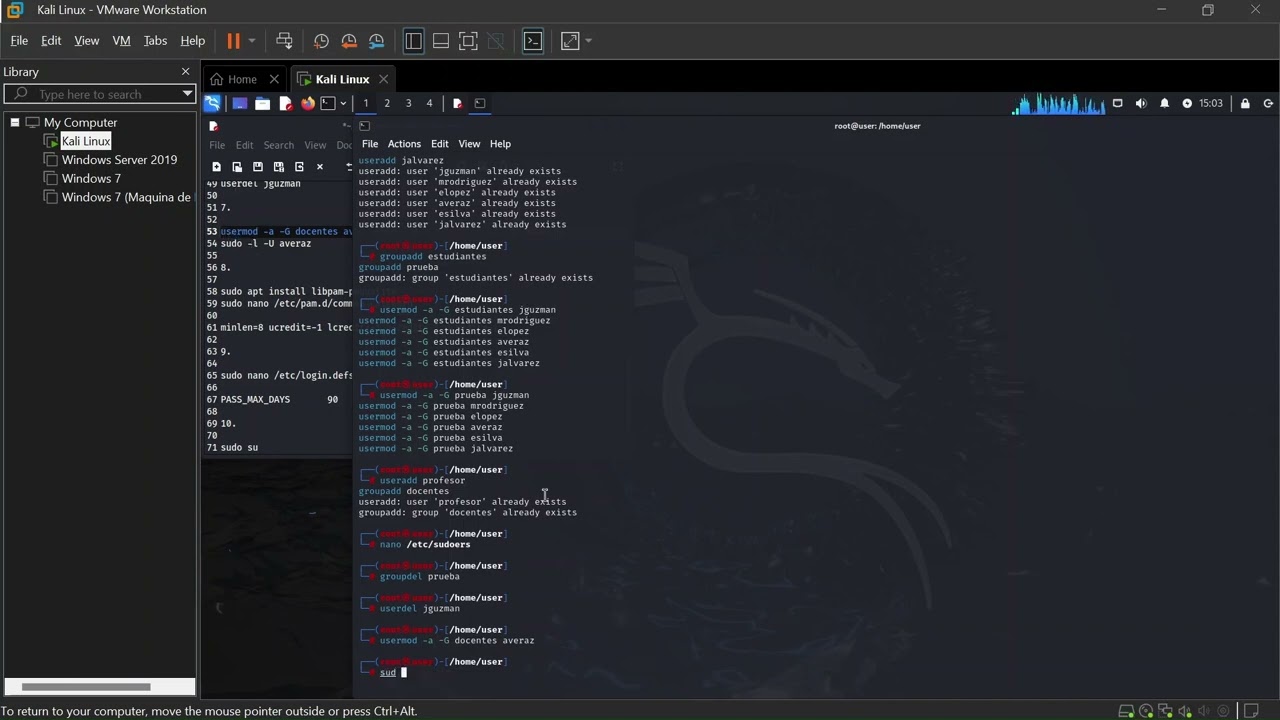The width and height of the screenshot is (1280, 720).
Task: Open the VMware Tabs menu
Action: click(x=155, y=41)
